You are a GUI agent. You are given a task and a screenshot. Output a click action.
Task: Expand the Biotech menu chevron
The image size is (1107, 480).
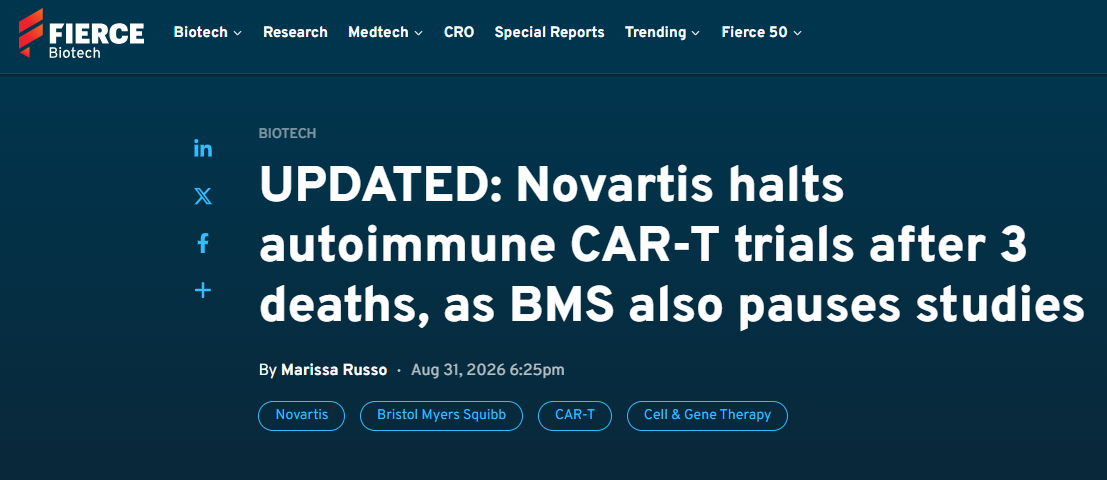(x=237, y=32)
